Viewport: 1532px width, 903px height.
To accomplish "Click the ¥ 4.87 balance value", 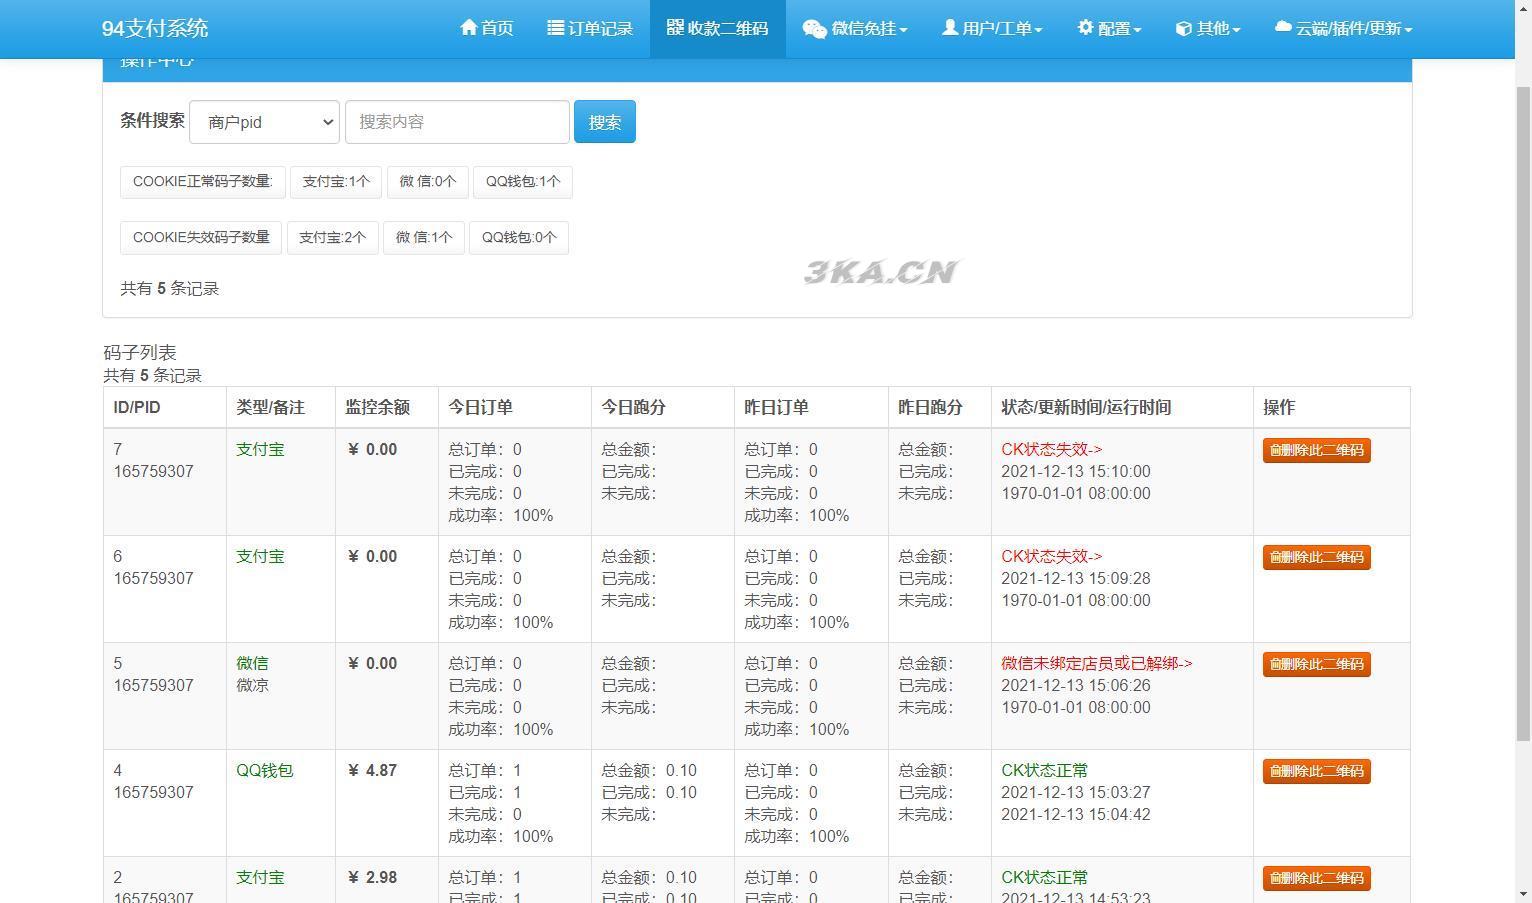I will click(x=372, y=771).
